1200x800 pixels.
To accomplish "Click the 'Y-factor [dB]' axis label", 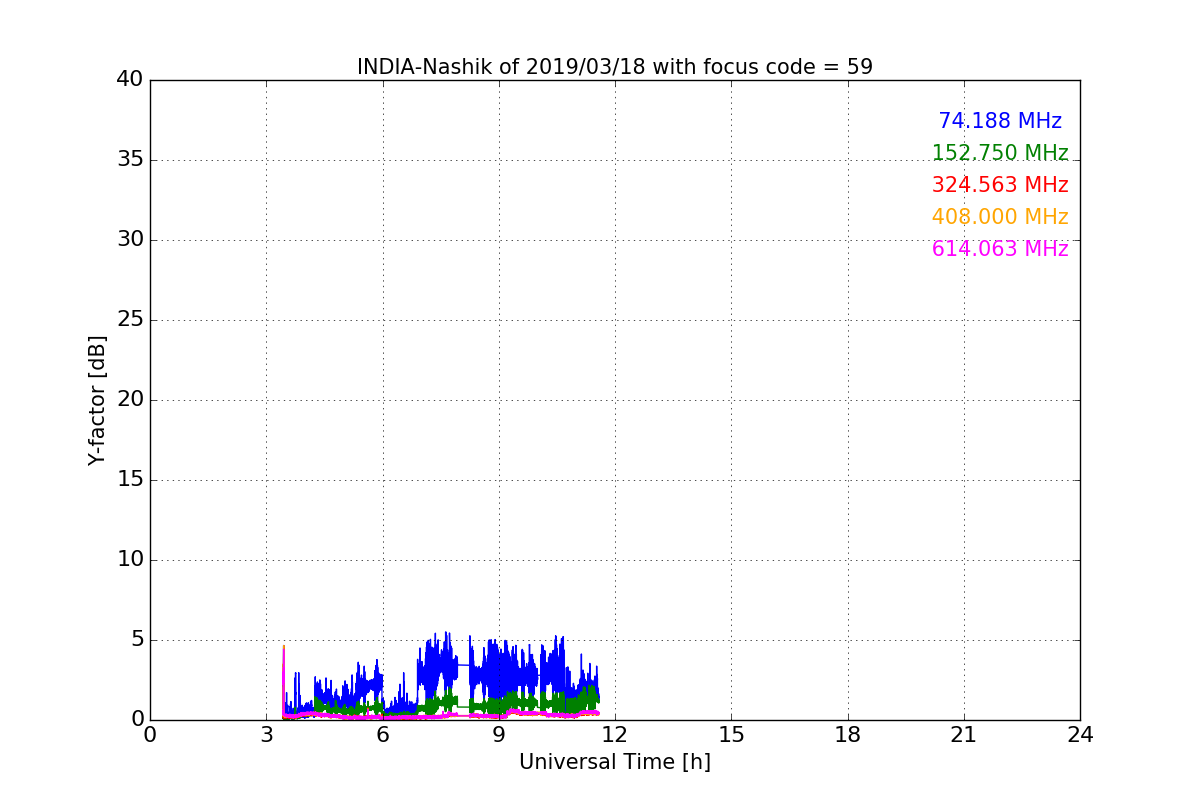I will [97, 400].
